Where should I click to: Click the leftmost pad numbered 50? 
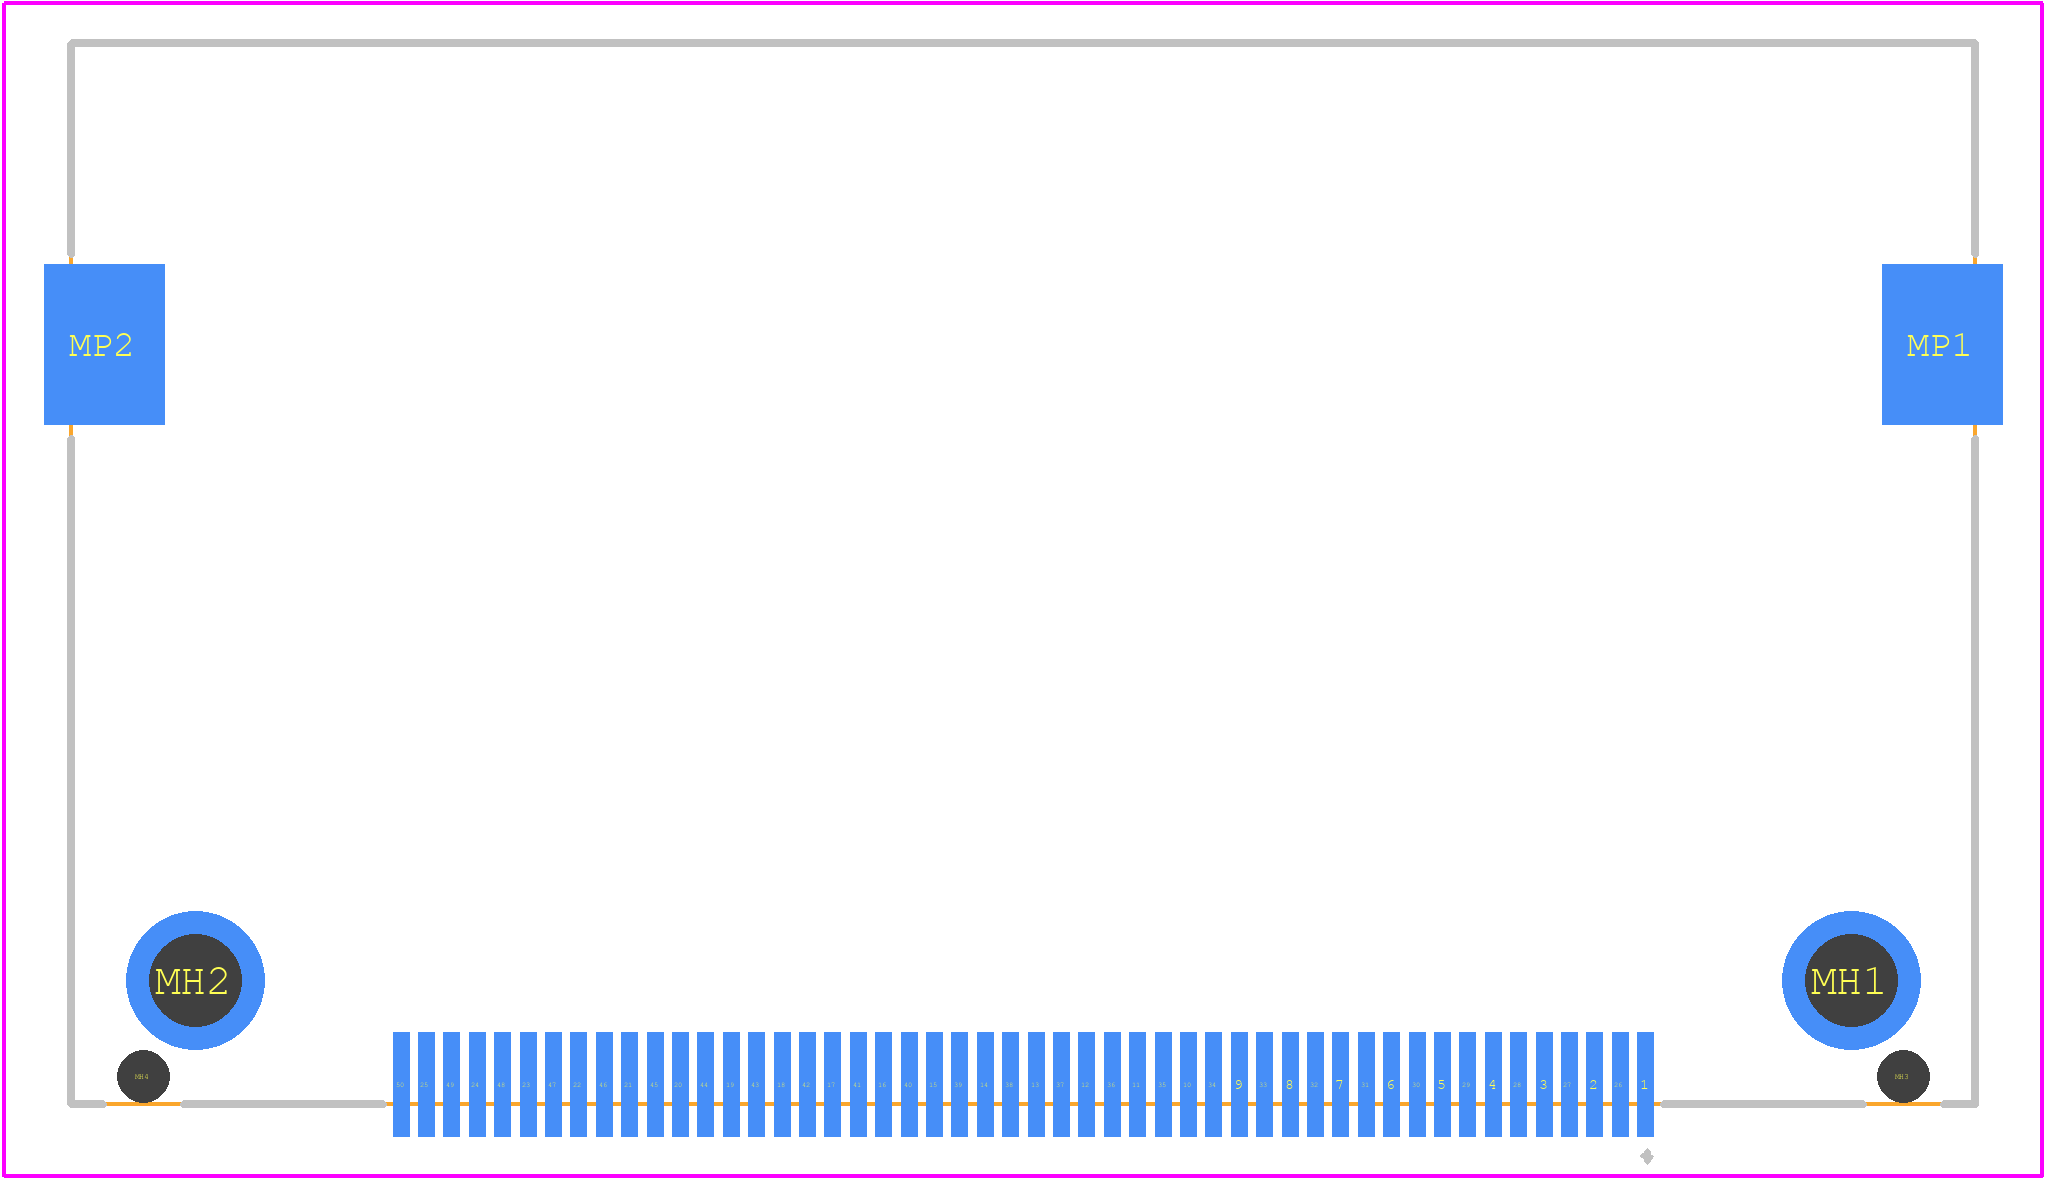pos(401,1084)
